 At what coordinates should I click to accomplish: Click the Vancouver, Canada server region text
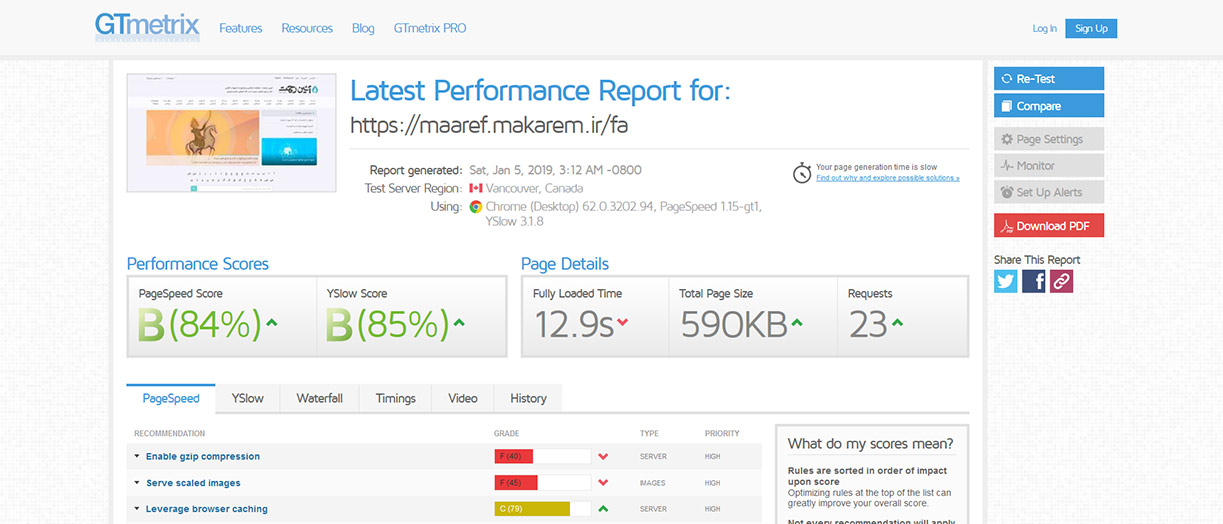pyautogui.click(x=535, y=188)
